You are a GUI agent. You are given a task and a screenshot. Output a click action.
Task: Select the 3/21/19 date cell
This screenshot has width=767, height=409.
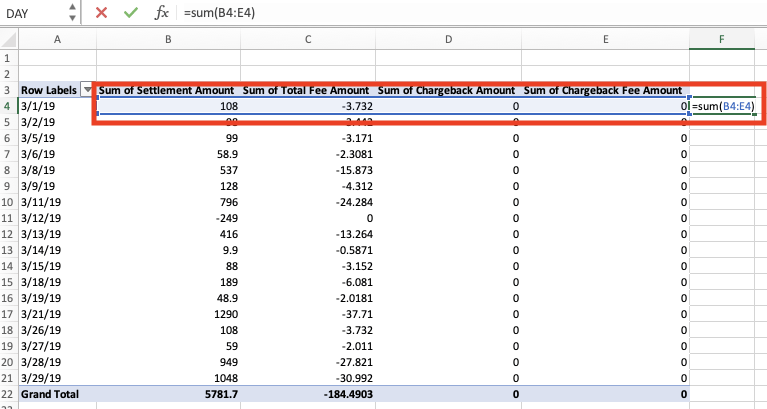point(57,314)
